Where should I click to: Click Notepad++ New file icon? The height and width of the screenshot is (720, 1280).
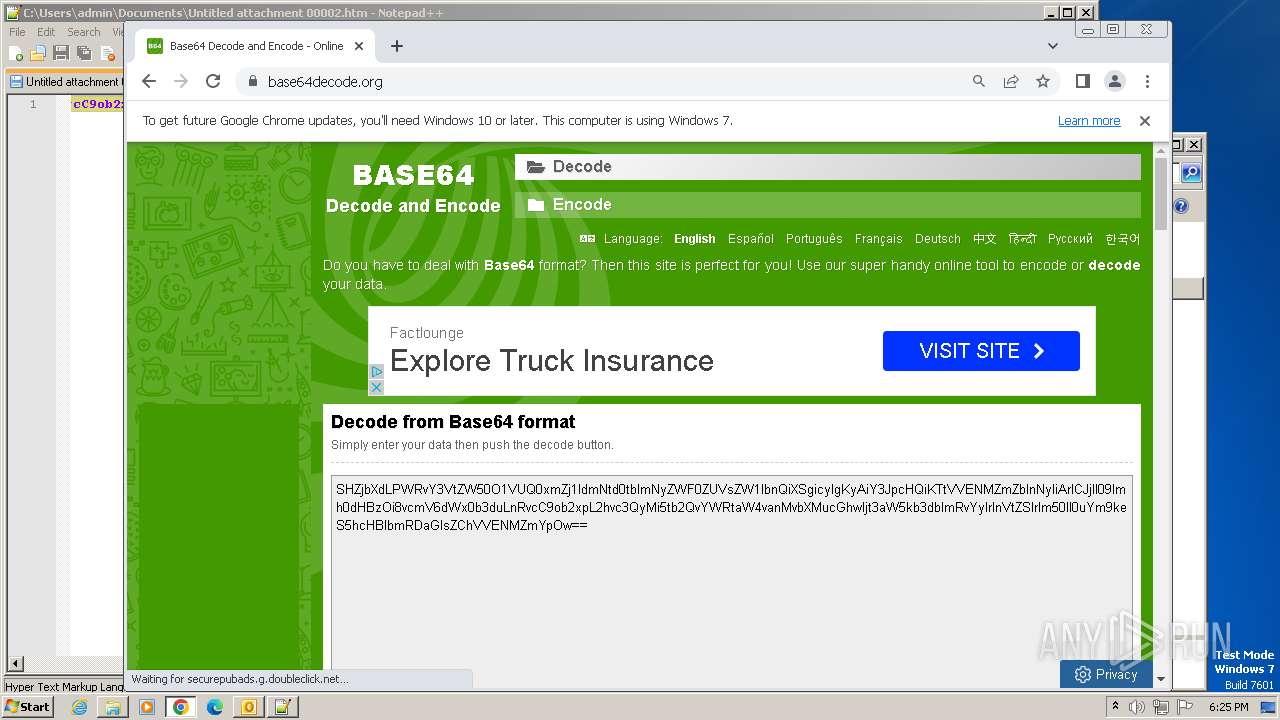tap(16, 53)
